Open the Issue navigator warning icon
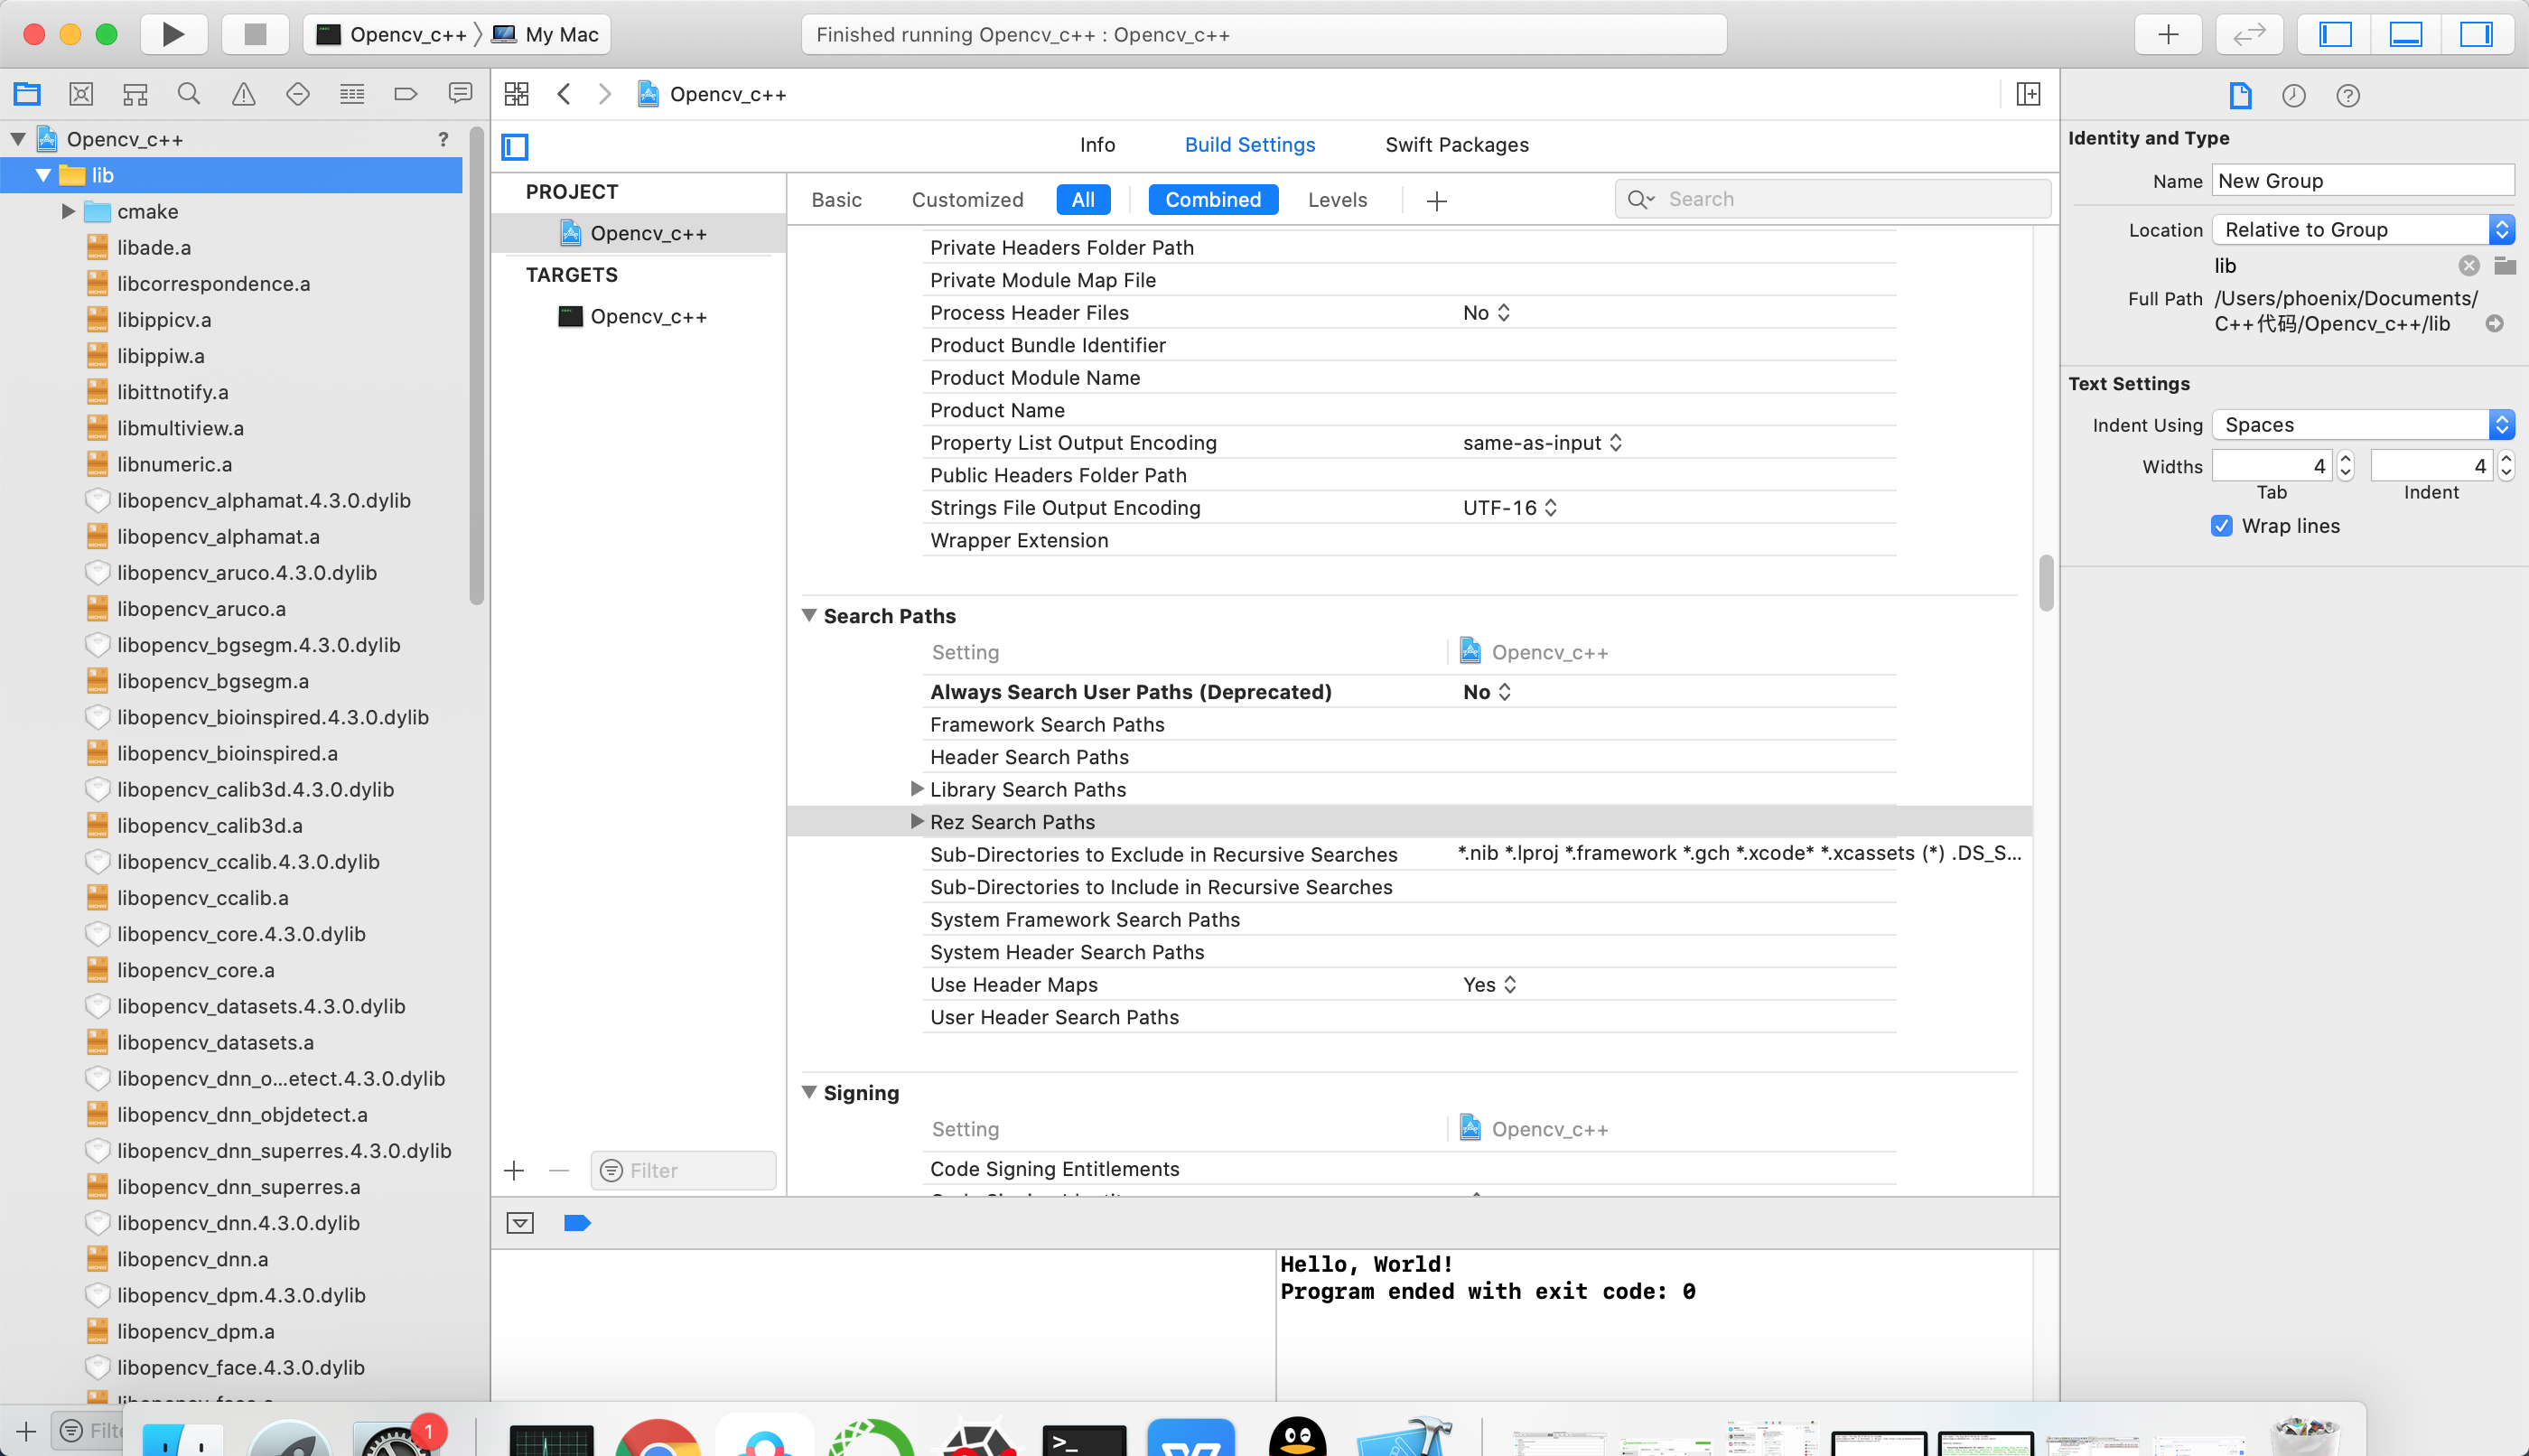 coord(243,94)
